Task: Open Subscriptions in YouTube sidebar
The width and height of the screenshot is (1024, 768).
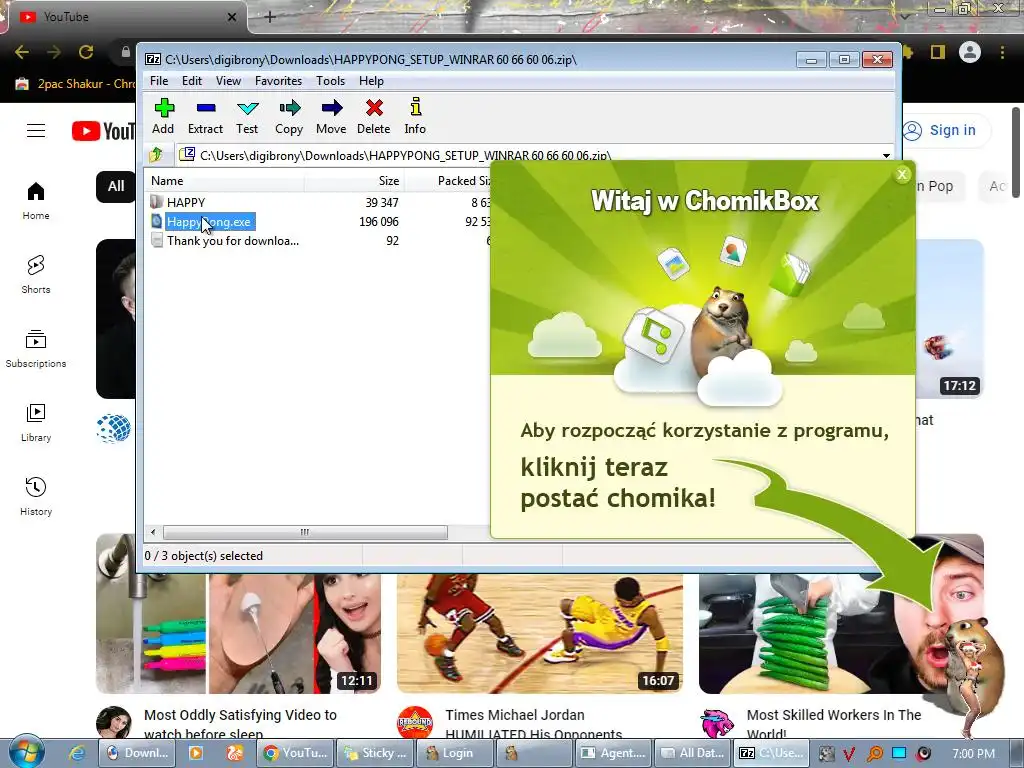Action: point(36,349)
